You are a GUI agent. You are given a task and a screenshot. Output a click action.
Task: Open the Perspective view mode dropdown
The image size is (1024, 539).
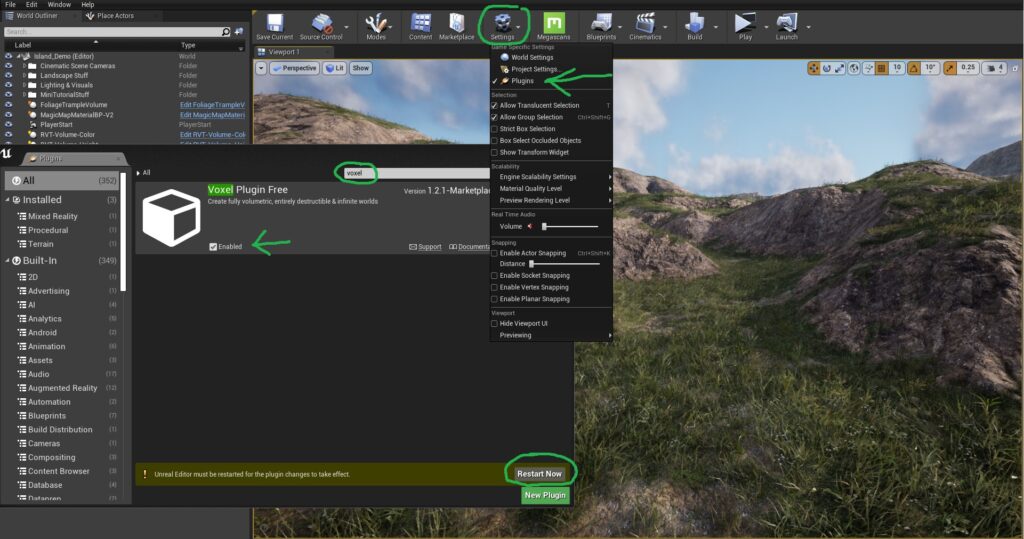point(294,68)
